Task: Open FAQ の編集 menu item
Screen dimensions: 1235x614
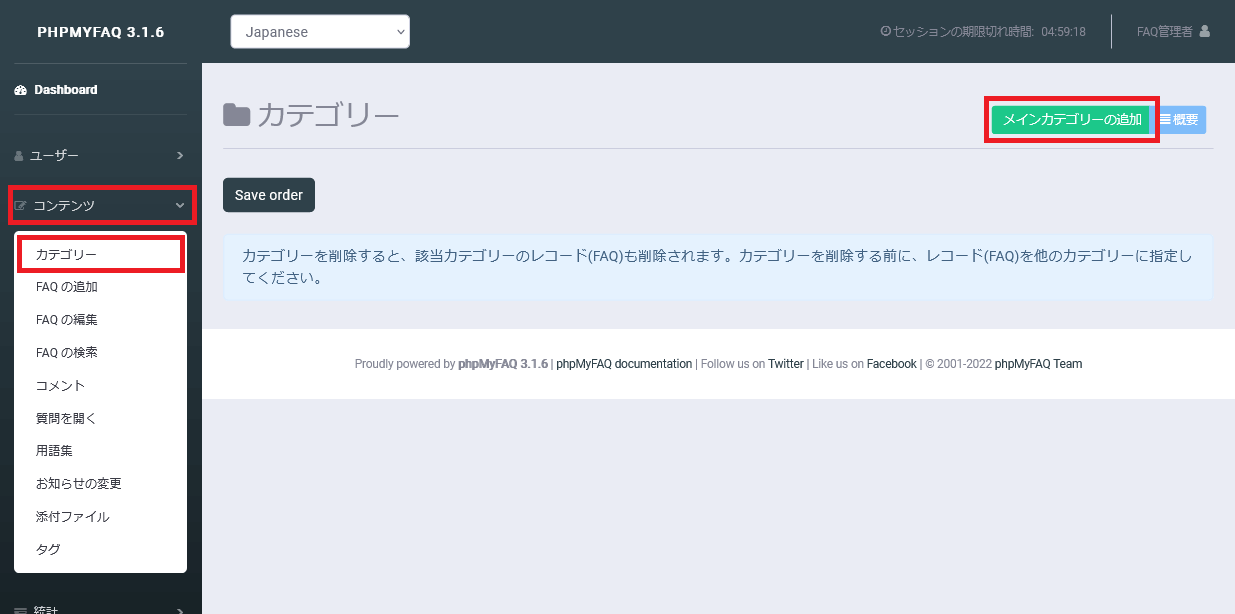Action: point(66,320)
